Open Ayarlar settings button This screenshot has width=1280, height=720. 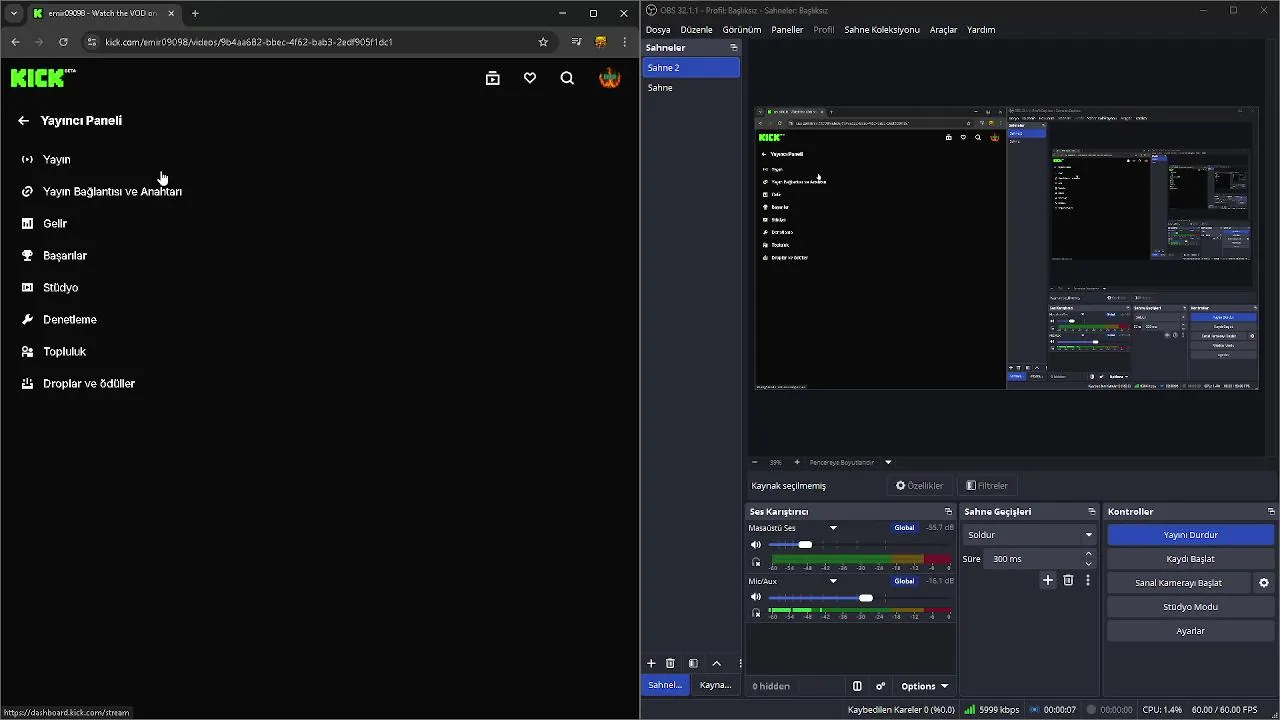(x=1190, y=631)
